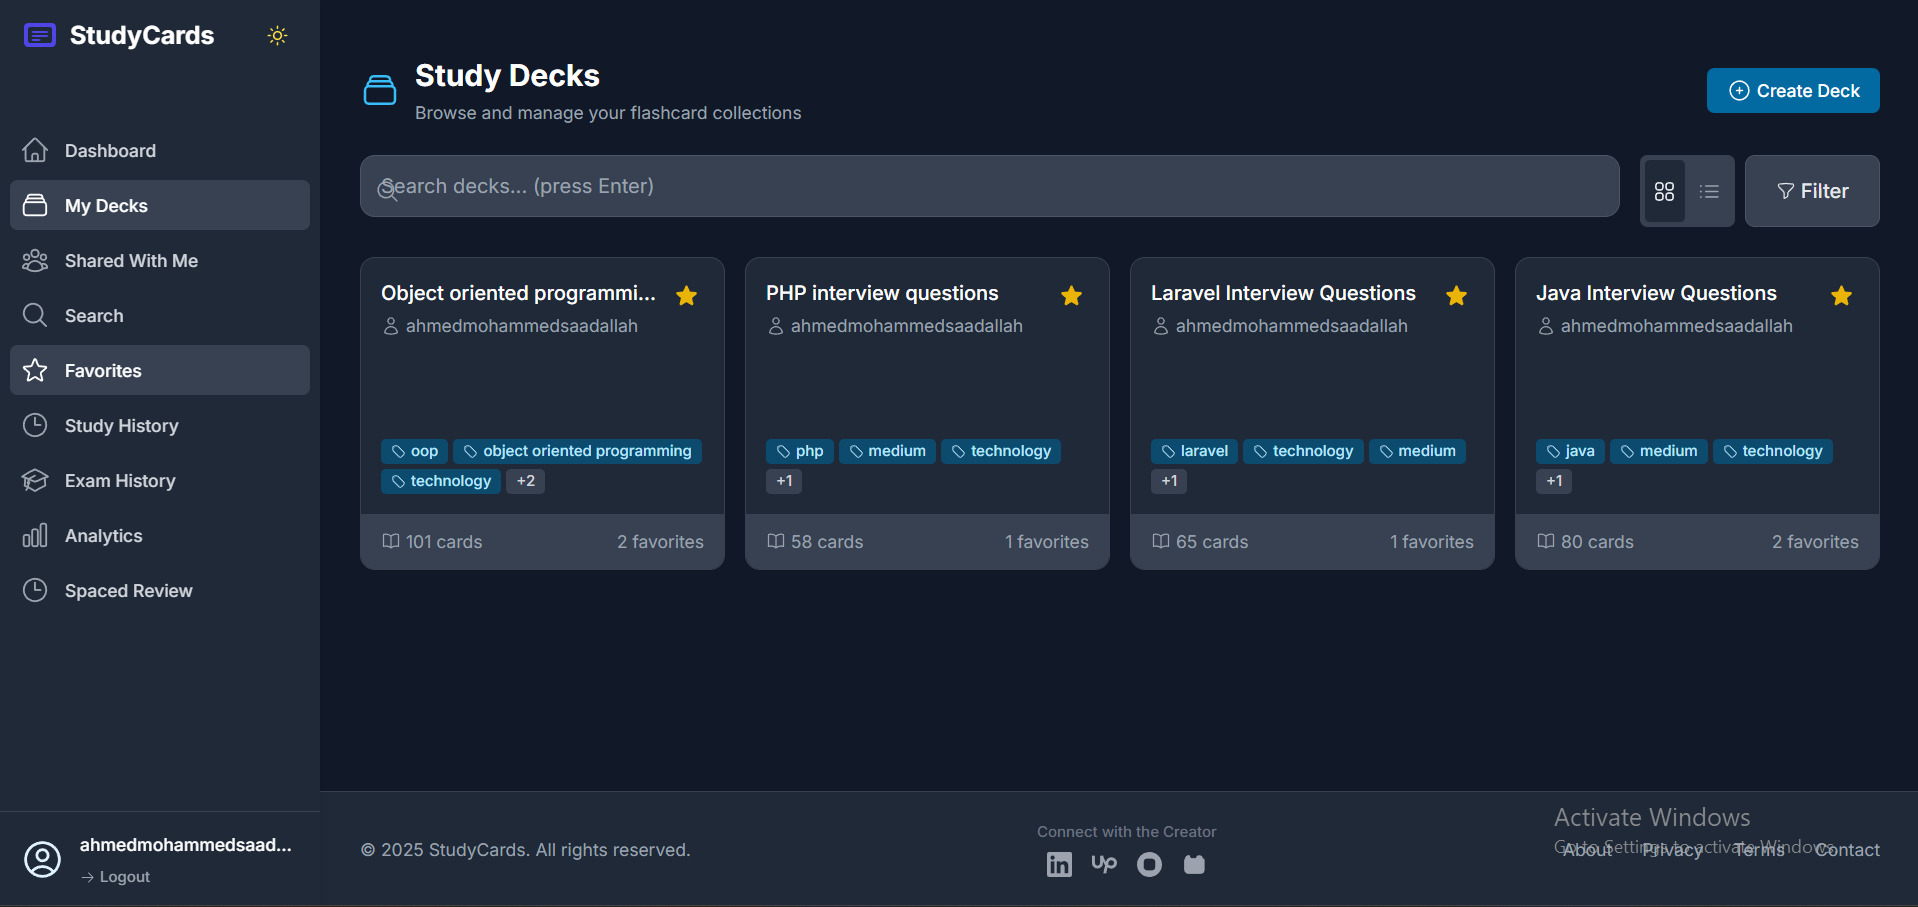Screen dimensions: 1918x907
Task: Click the Upwork icon in the footer
Action: coord(1103,864)
